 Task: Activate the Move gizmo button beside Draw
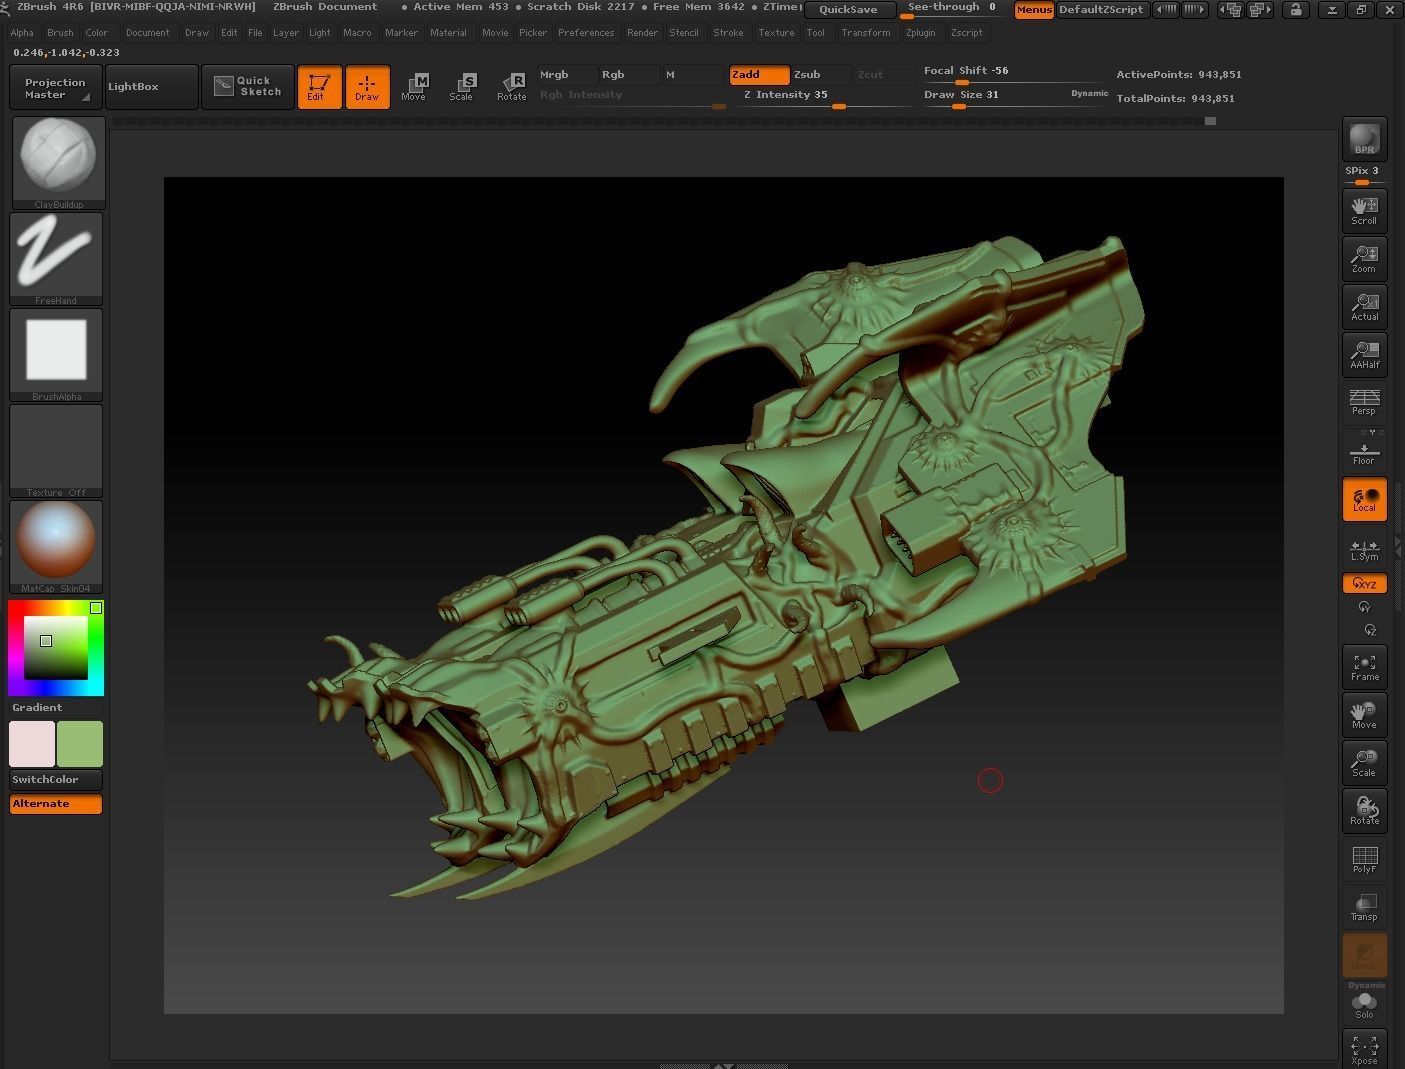click(x=414, y=87)
